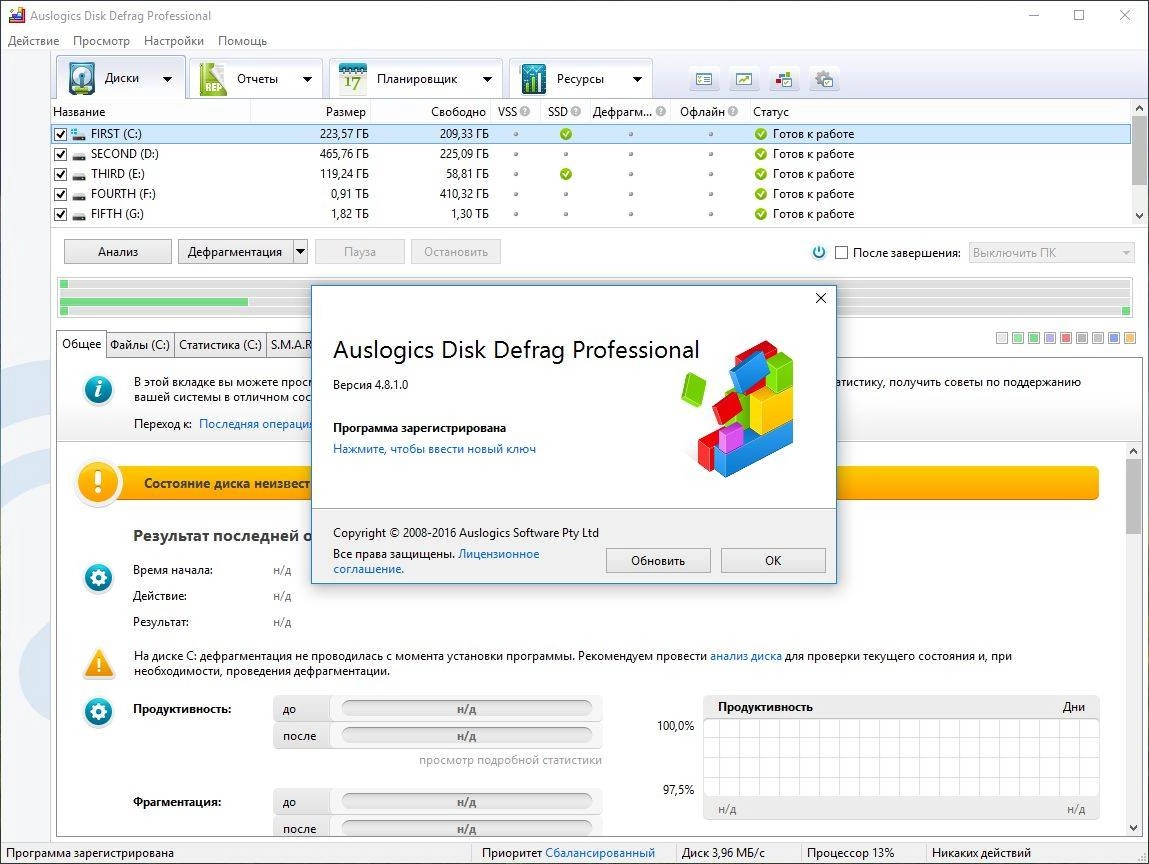1149x864 pixels.
Task: Uncheck the FIFTH (G:) disk checkbox
Action: pyautogui.click(x=60, y=215)
